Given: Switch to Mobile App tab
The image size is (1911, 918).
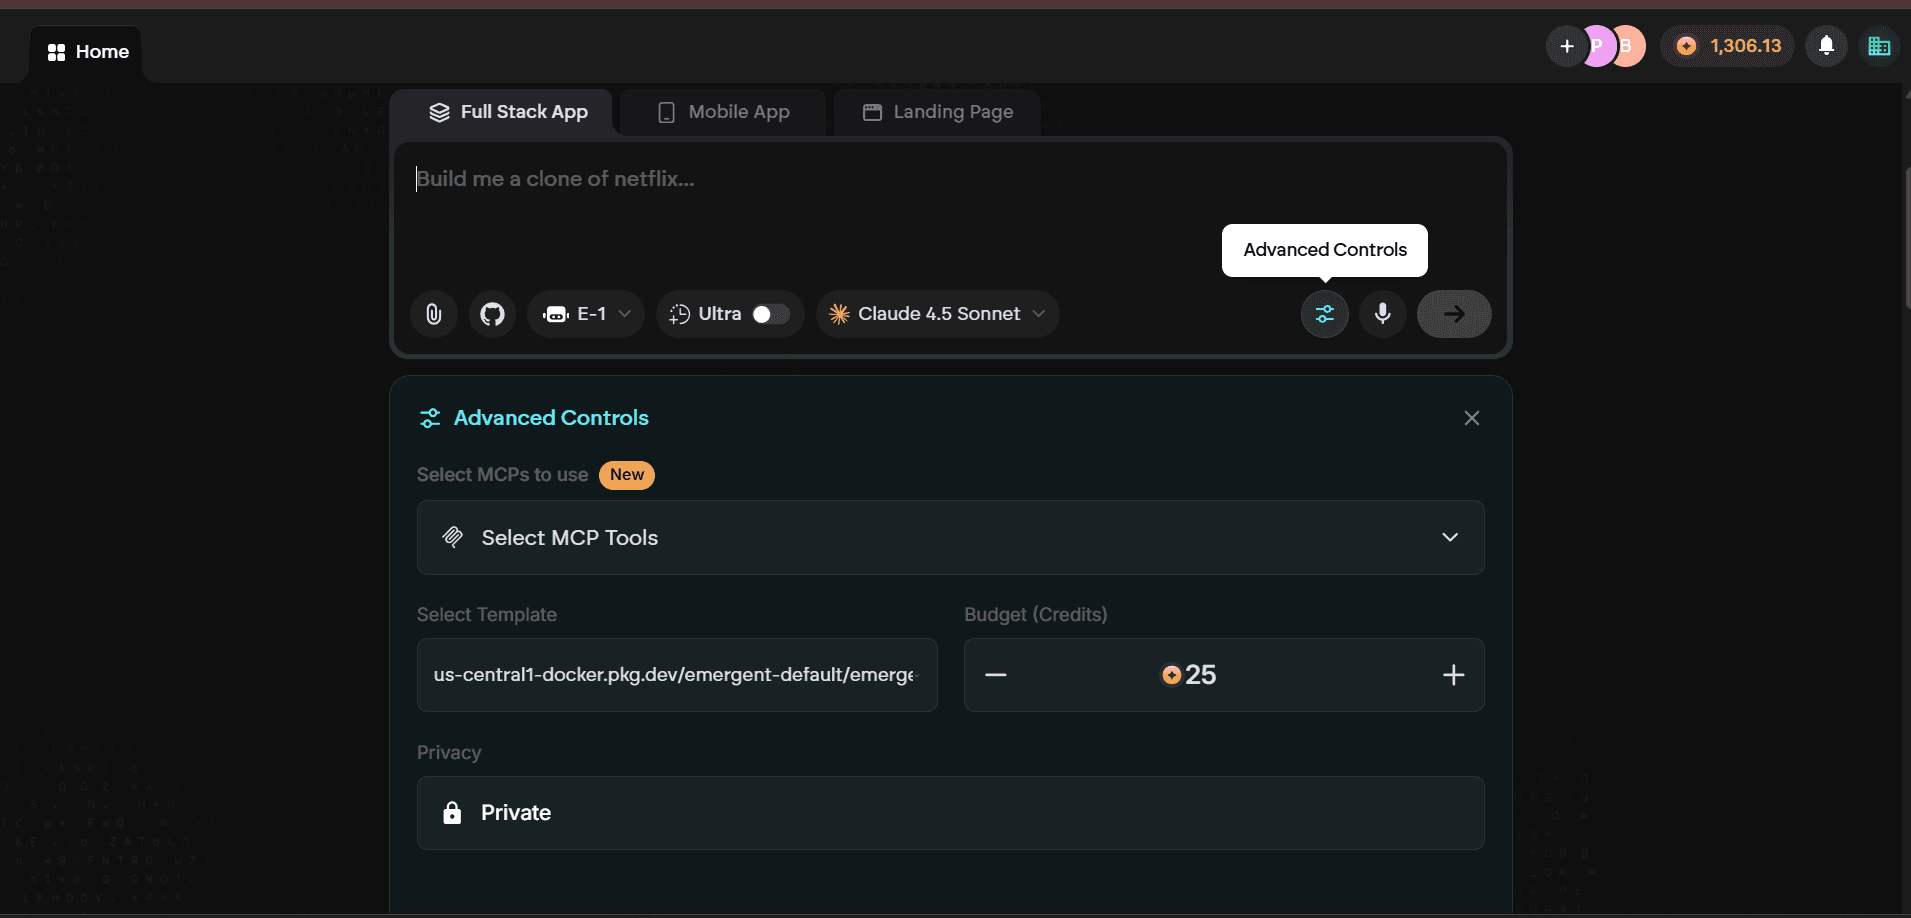Looking at the screenshot, I should [x=723, y=112].
